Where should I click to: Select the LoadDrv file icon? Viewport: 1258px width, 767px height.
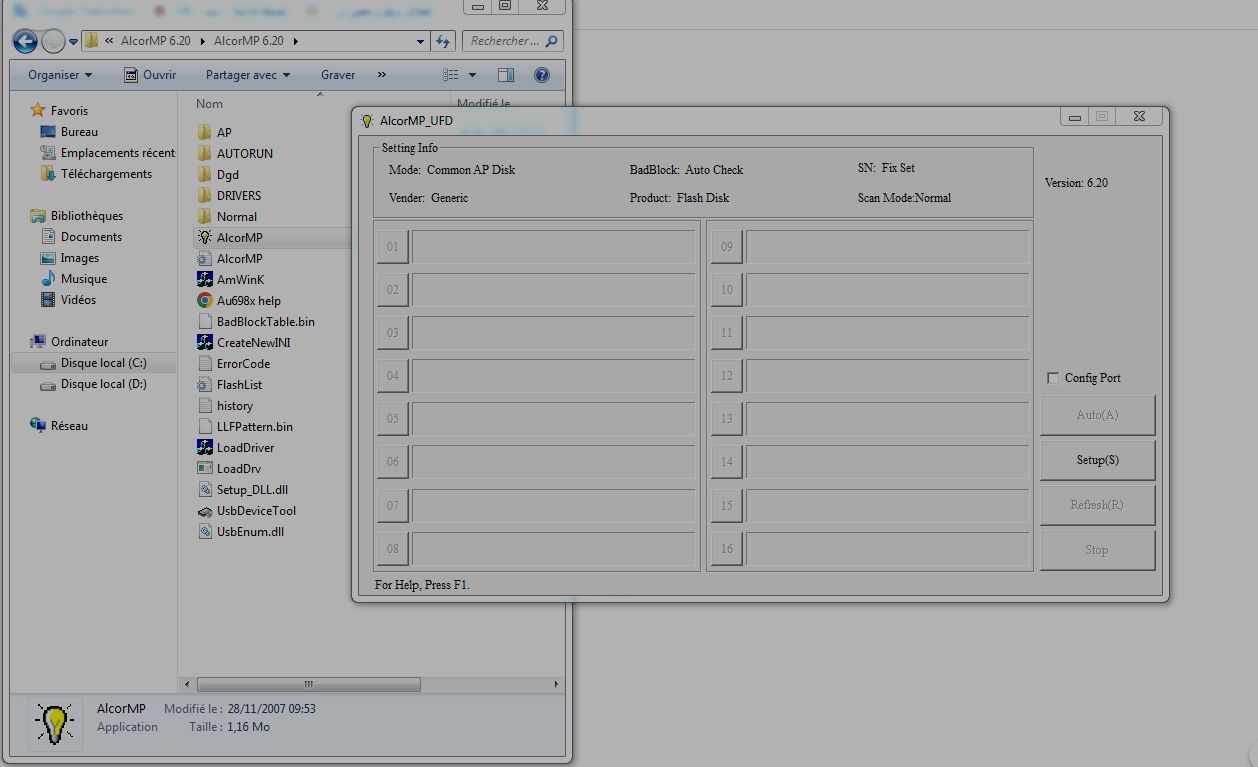coord(205,468)
